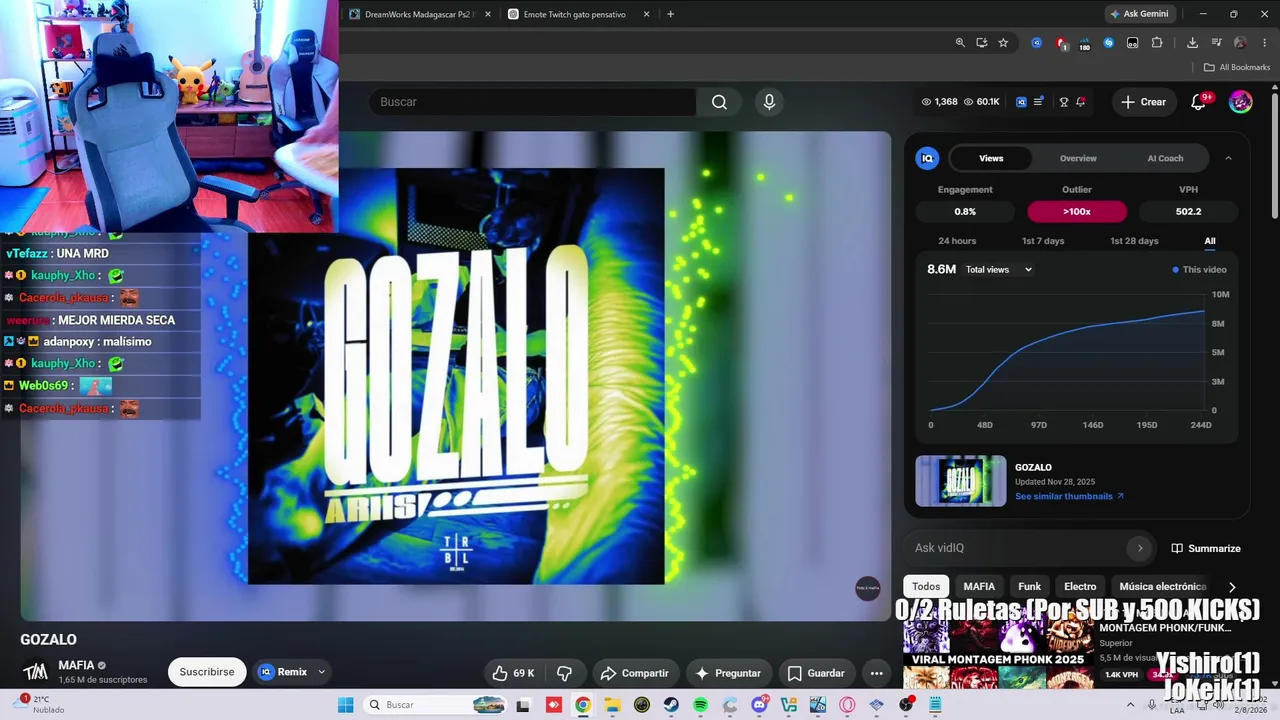The image size is (1280, 720).
Task: Open the Chrome extensions puzzle icon
Action: [x=1157, y=43]
